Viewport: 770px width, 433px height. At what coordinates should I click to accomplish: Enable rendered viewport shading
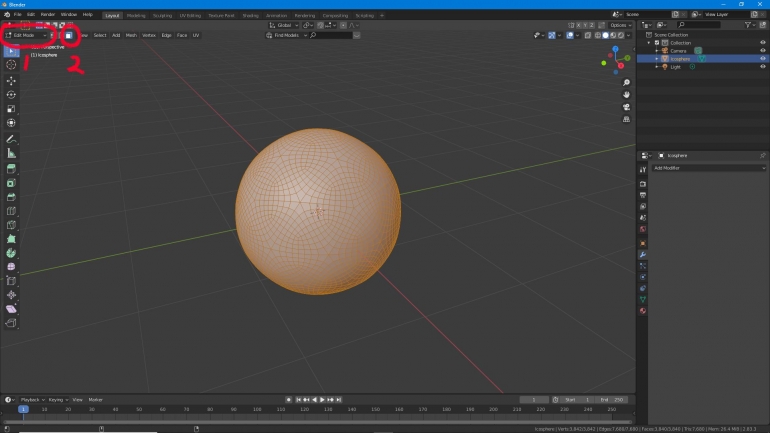click(621, 35)
